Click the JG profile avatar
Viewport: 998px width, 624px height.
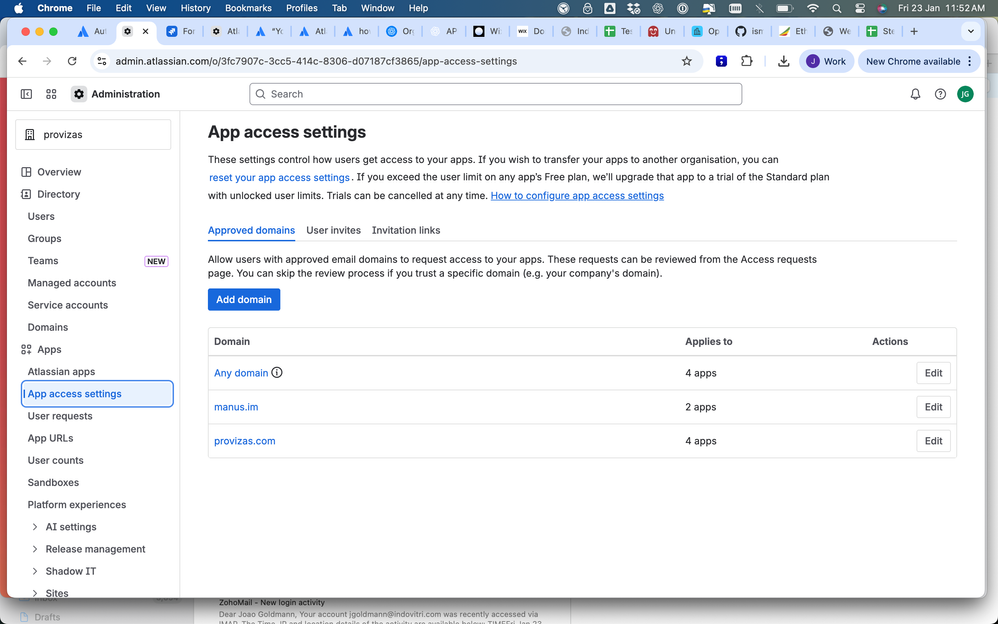coord(965,93)
